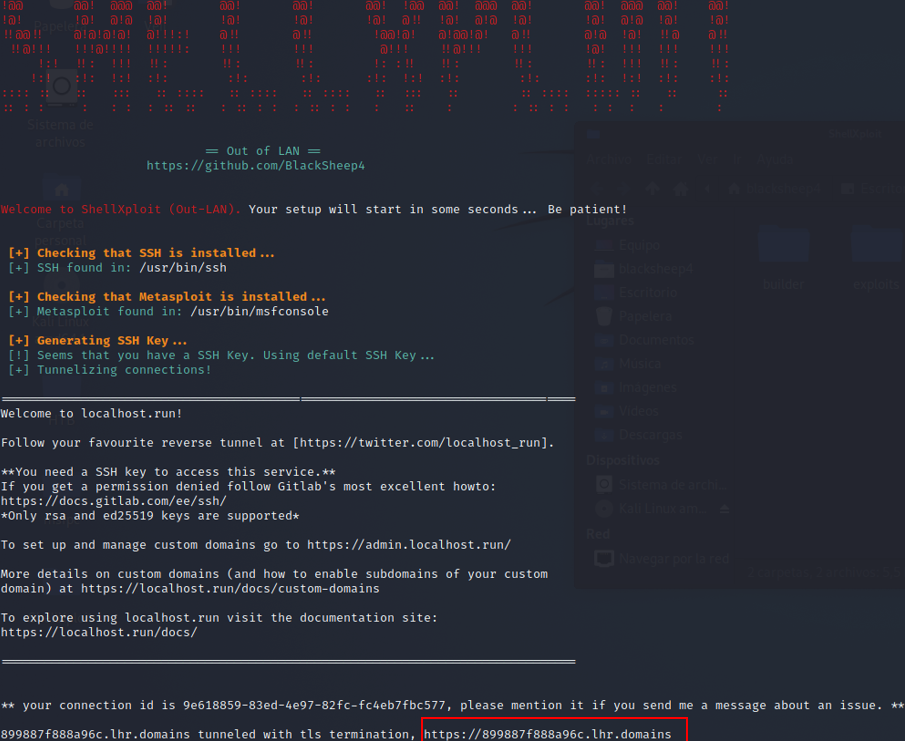Open Papelera from the sidebar trash icon
Screen dimensions: 905x741
click(645, 316)
